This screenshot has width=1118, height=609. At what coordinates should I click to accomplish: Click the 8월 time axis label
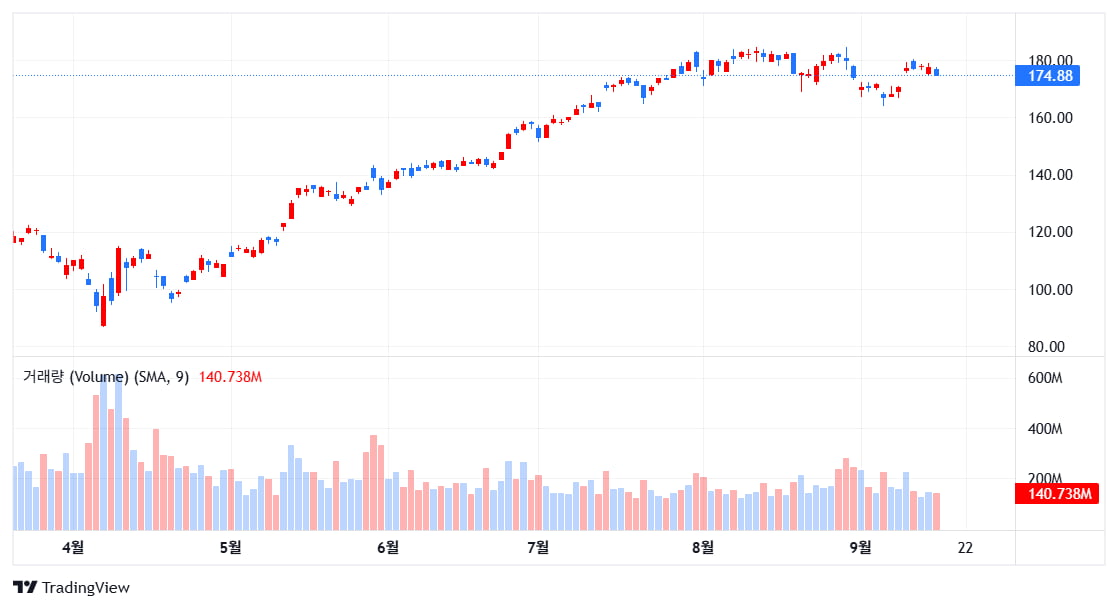(703, 547)
